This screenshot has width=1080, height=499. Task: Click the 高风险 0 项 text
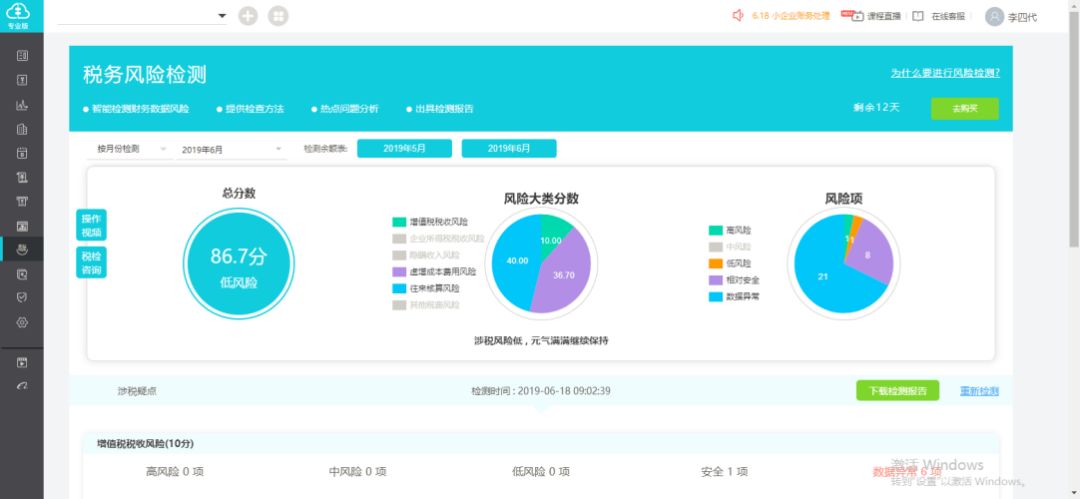[x=175, y=471]
